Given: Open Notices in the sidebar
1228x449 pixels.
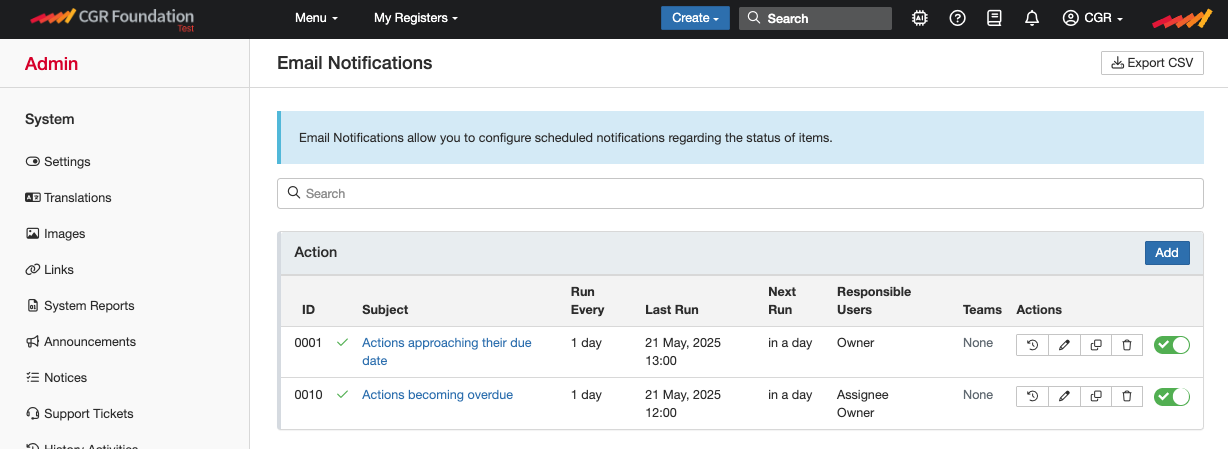Looking at the screenshot, I should (x=56, y=378).
